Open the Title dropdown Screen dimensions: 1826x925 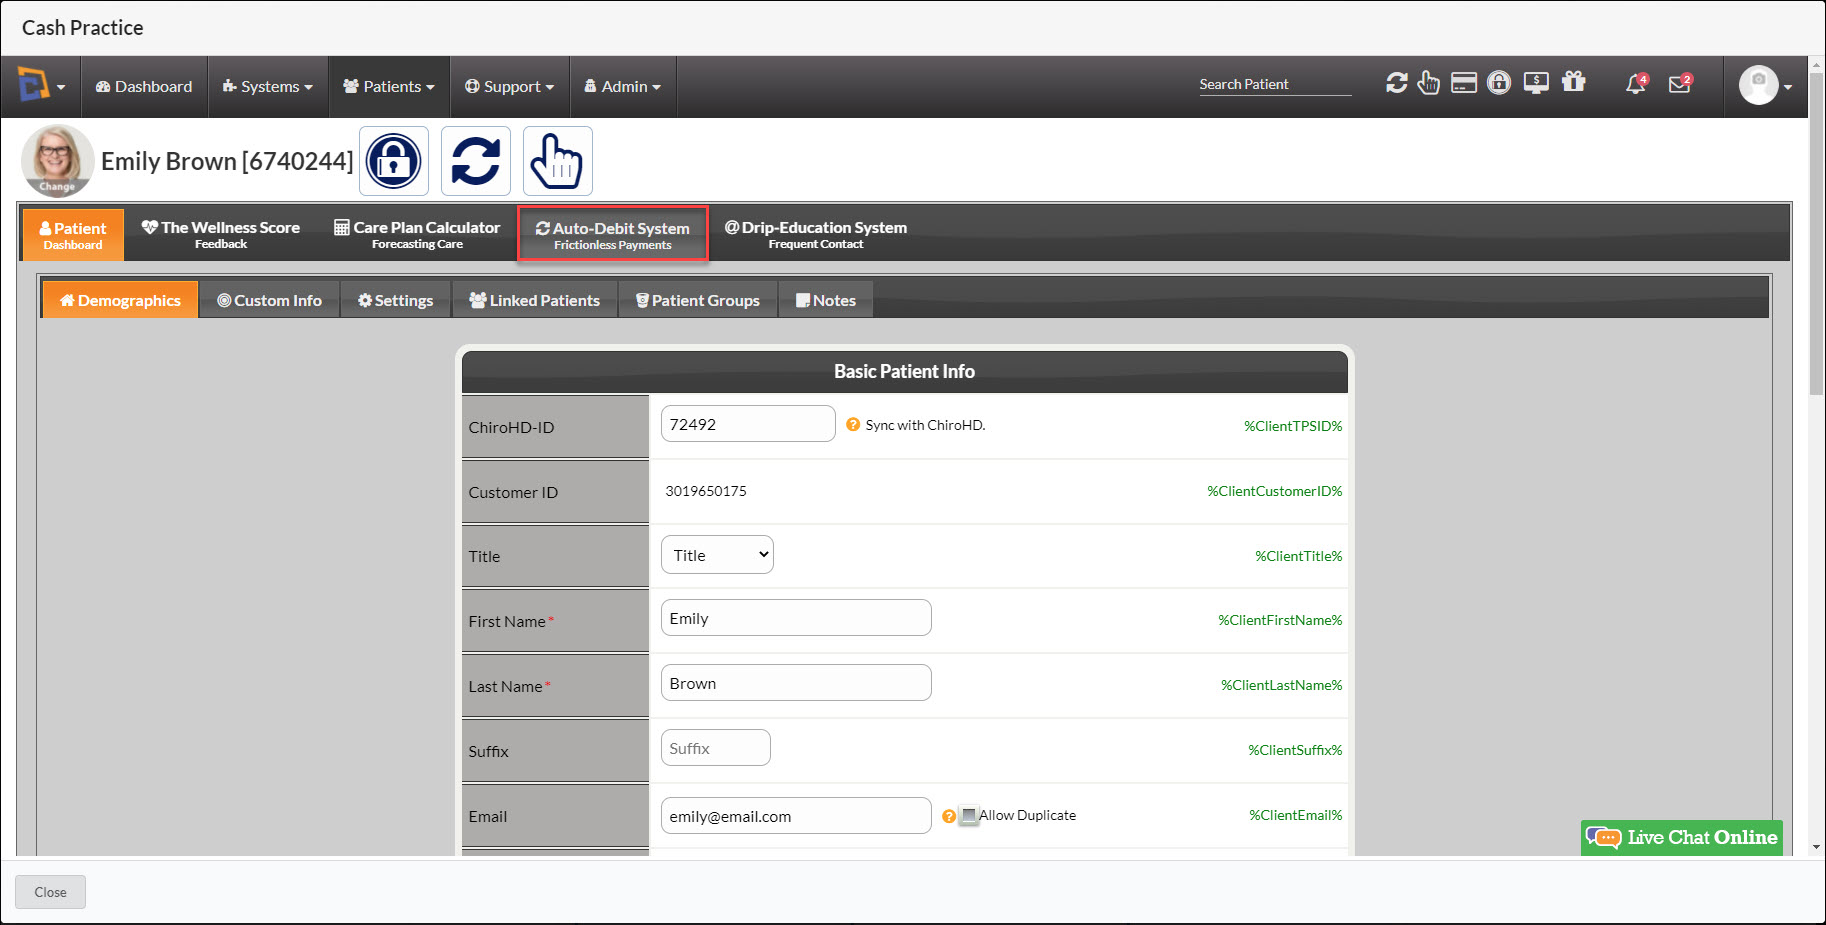717,555
